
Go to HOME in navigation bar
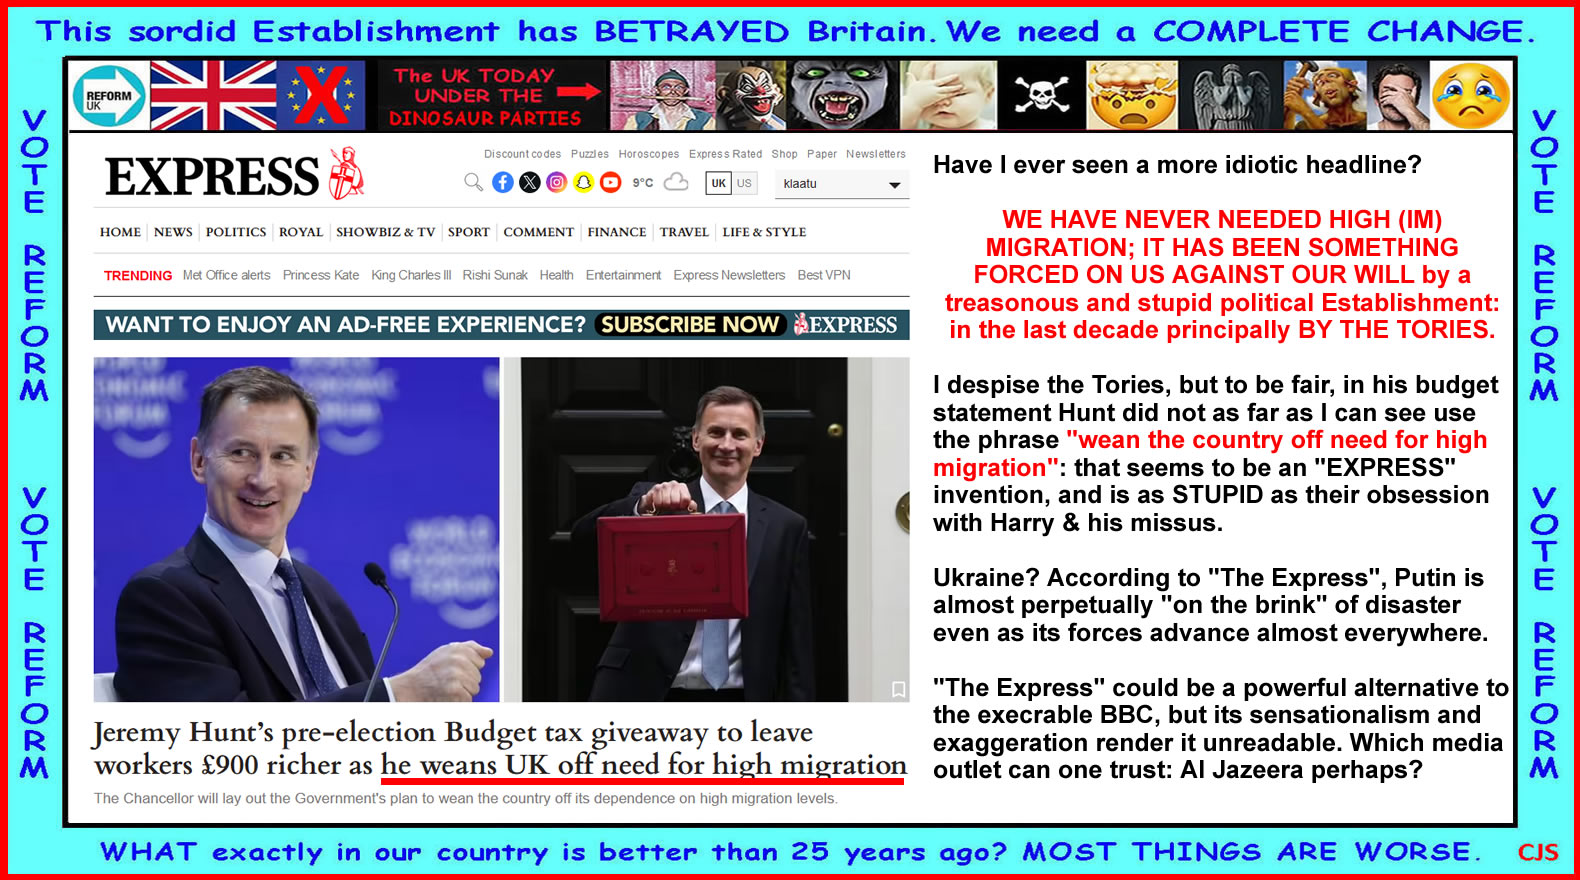click(120, 232)
